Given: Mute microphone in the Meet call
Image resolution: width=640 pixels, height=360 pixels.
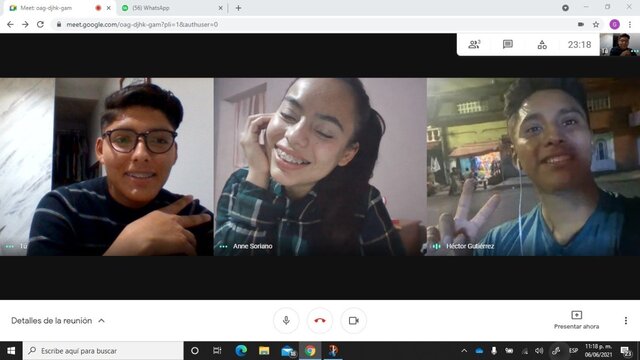Looking at the screenshot, I should [286, 320].
